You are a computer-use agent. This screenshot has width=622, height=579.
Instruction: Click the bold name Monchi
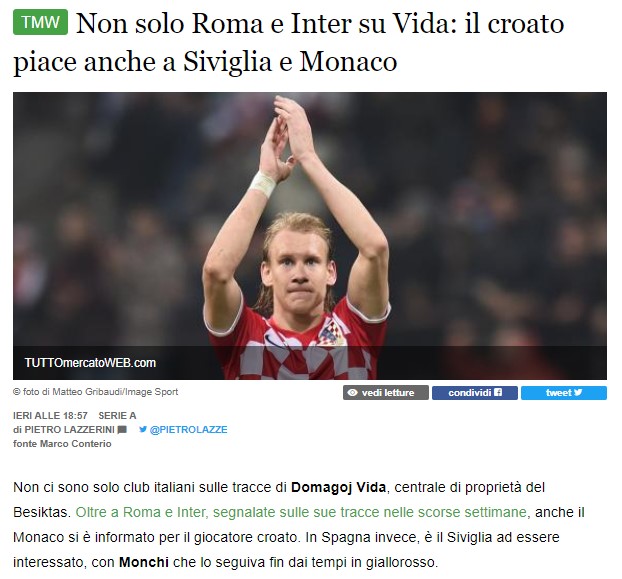(144, 562)
